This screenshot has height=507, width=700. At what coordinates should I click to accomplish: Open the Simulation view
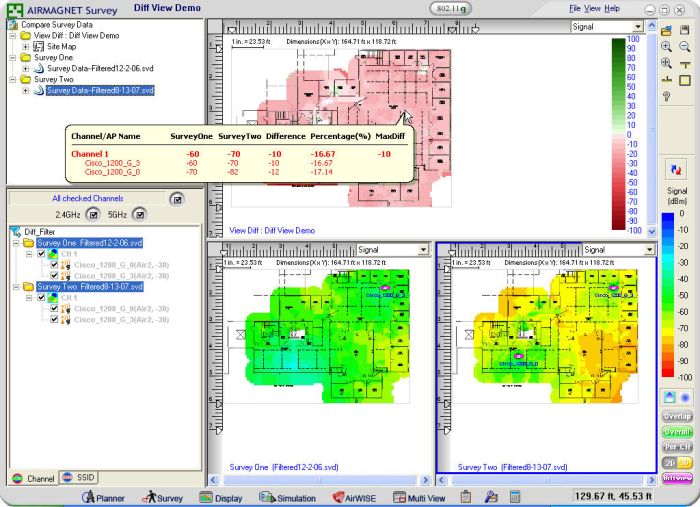287,497
